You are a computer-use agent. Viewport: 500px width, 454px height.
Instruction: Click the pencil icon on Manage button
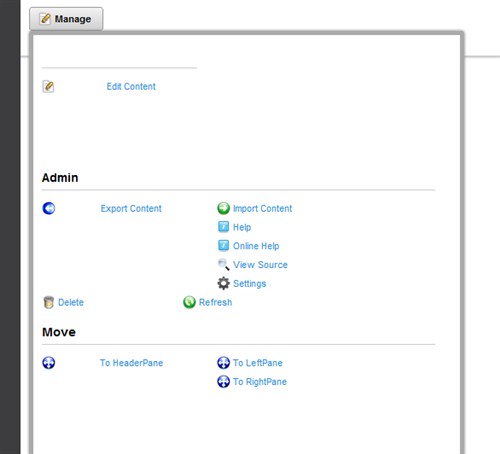45,19
